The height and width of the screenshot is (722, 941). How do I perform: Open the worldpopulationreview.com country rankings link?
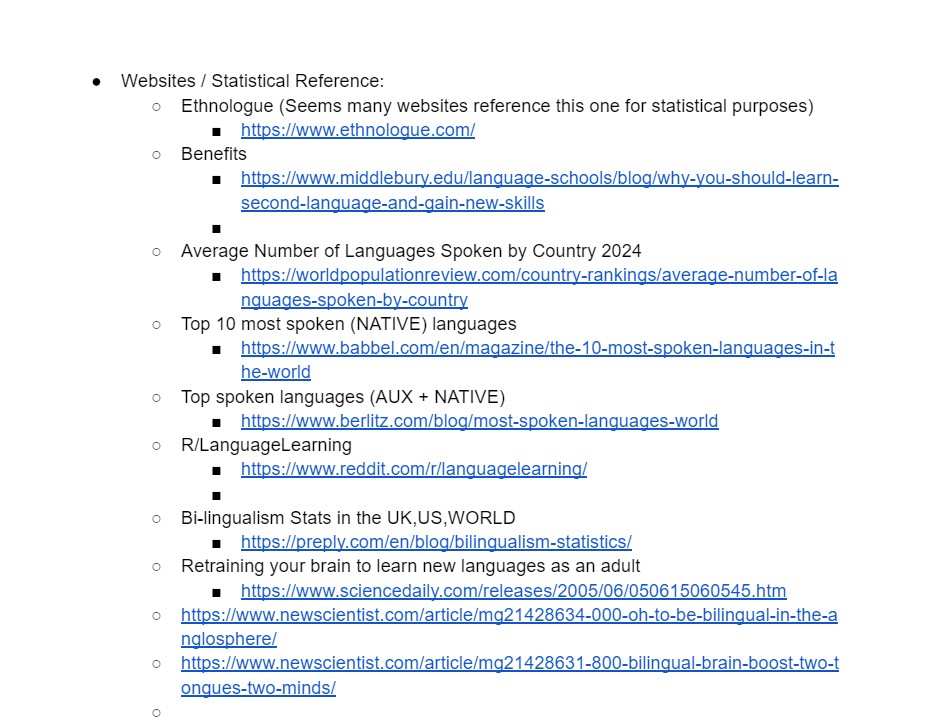pyautogui.click(x=539, y=287)
